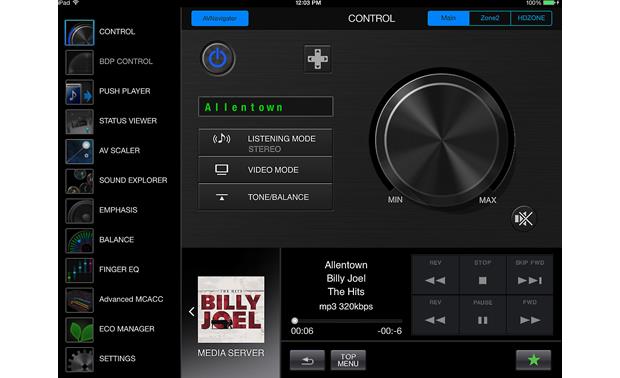Select the PUSH PLAYER menu label
620x378 pixels.
tap(125, 91)
